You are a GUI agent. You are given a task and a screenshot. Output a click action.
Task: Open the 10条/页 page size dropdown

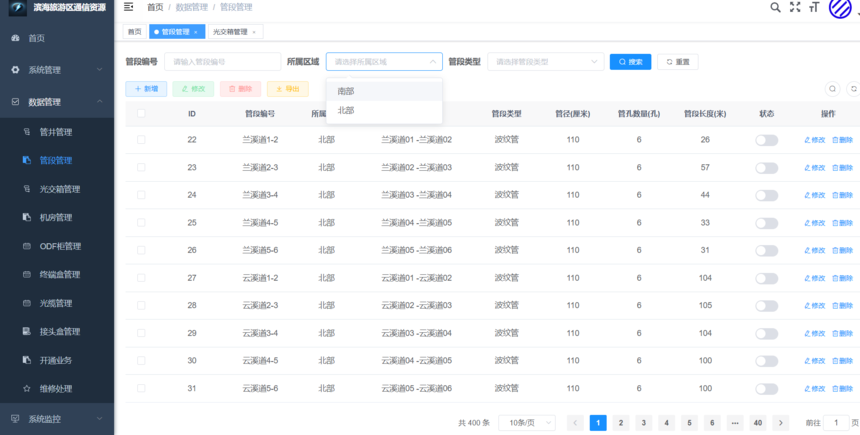pyautogui.click(x=527, y=423)
